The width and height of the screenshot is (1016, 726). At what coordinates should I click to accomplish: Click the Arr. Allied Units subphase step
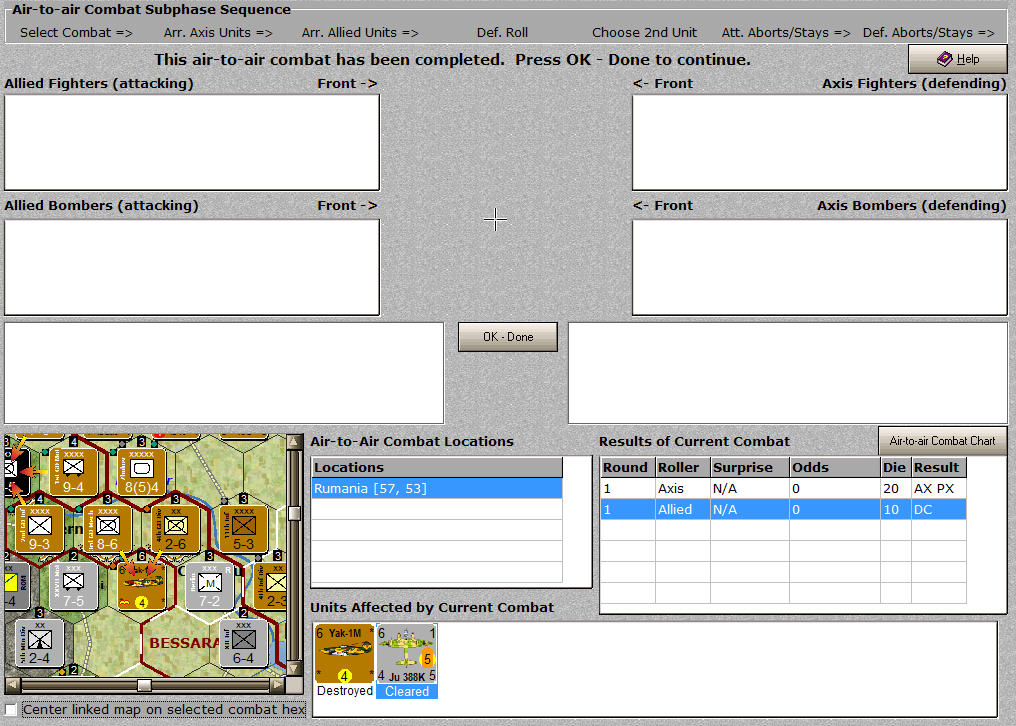[360, 32]
